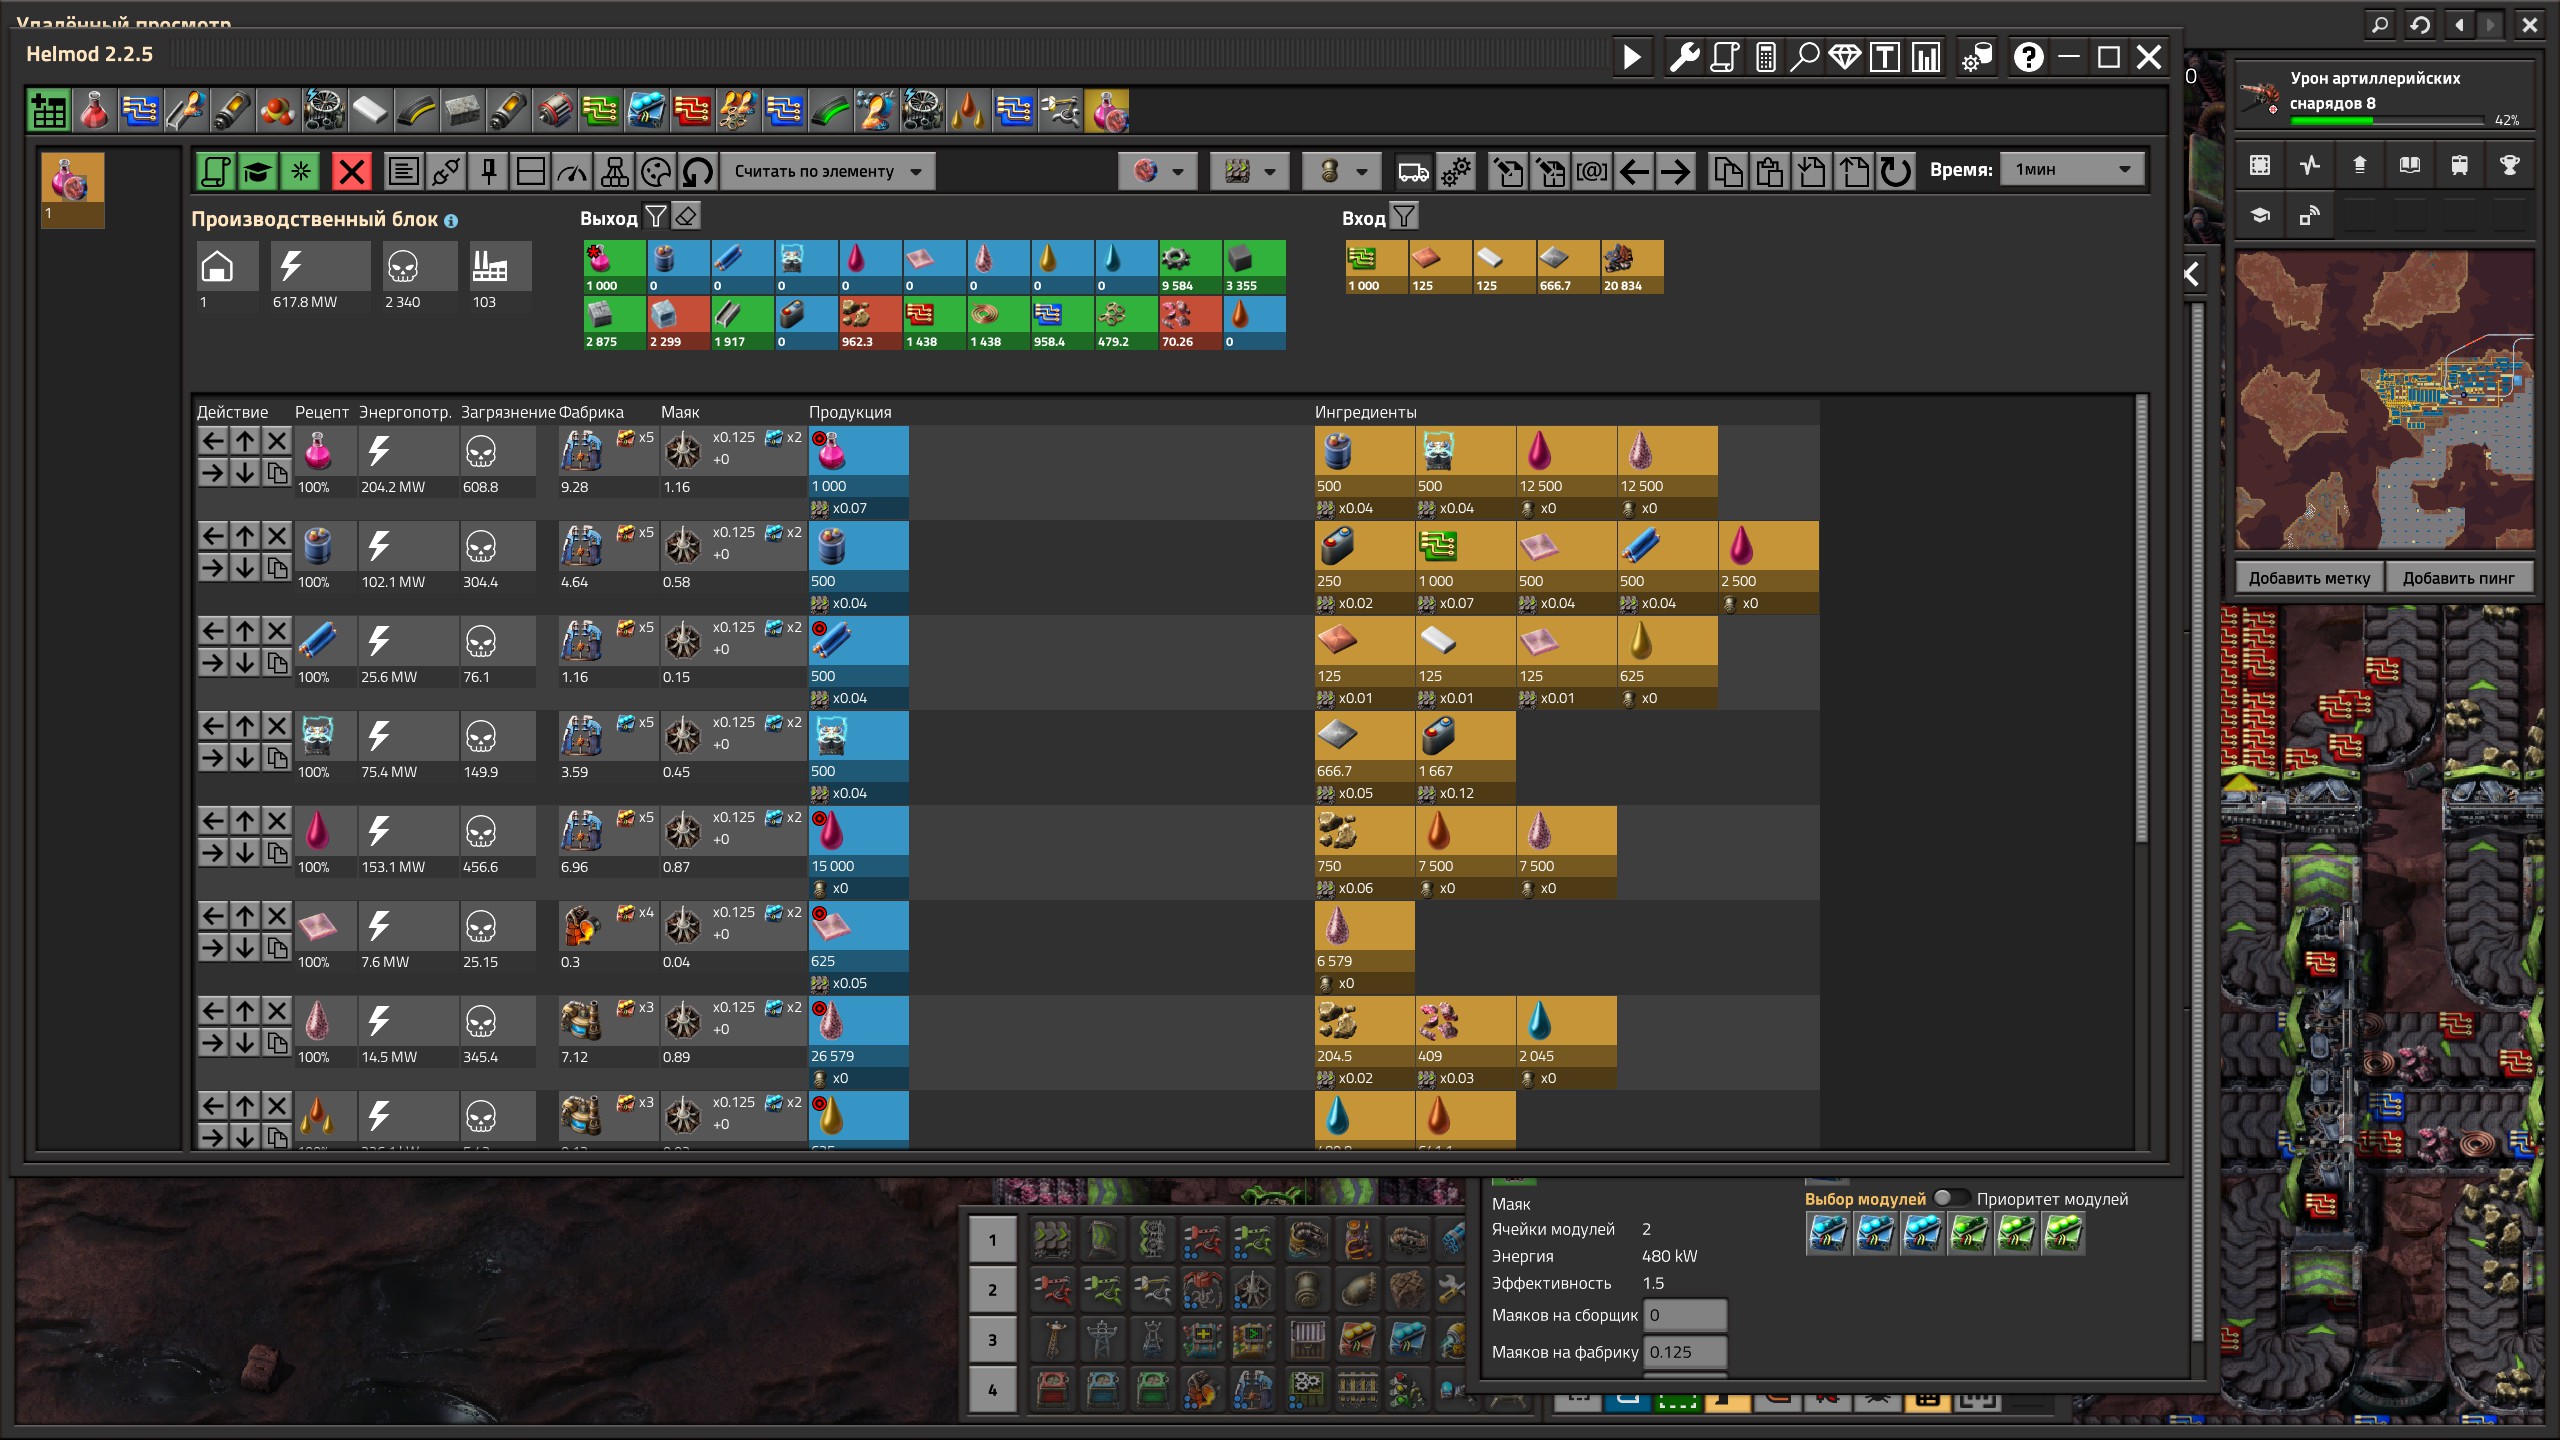This screenshot has height=1440, width=2560.
Task: Expand the 'Считать по элементу' dropdown
Action: click(x=828, y=171)
